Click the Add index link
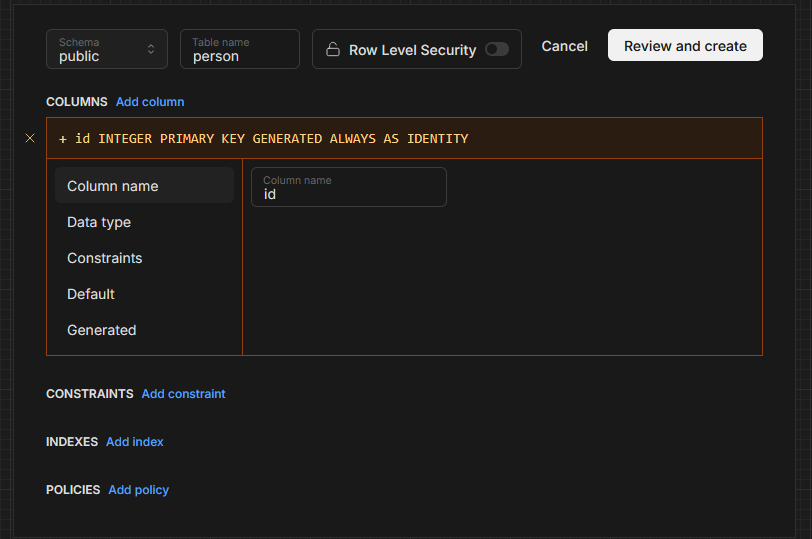Image resolution: width=812 pixels, height=539 pixels. pyautogui.click(x=135, y=442)
